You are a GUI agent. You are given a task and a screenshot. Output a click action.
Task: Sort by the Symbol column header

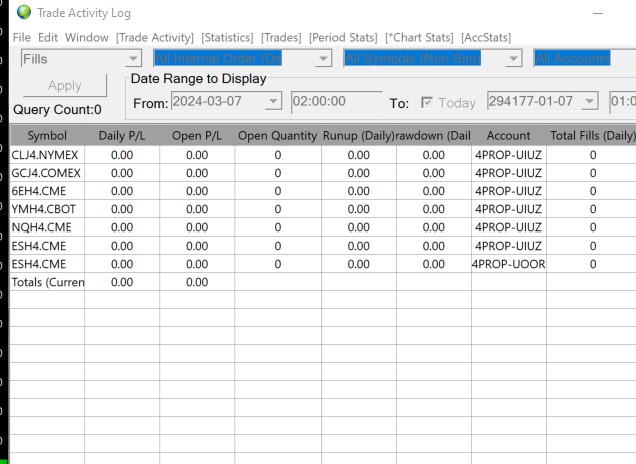click(x=47, y=135)
